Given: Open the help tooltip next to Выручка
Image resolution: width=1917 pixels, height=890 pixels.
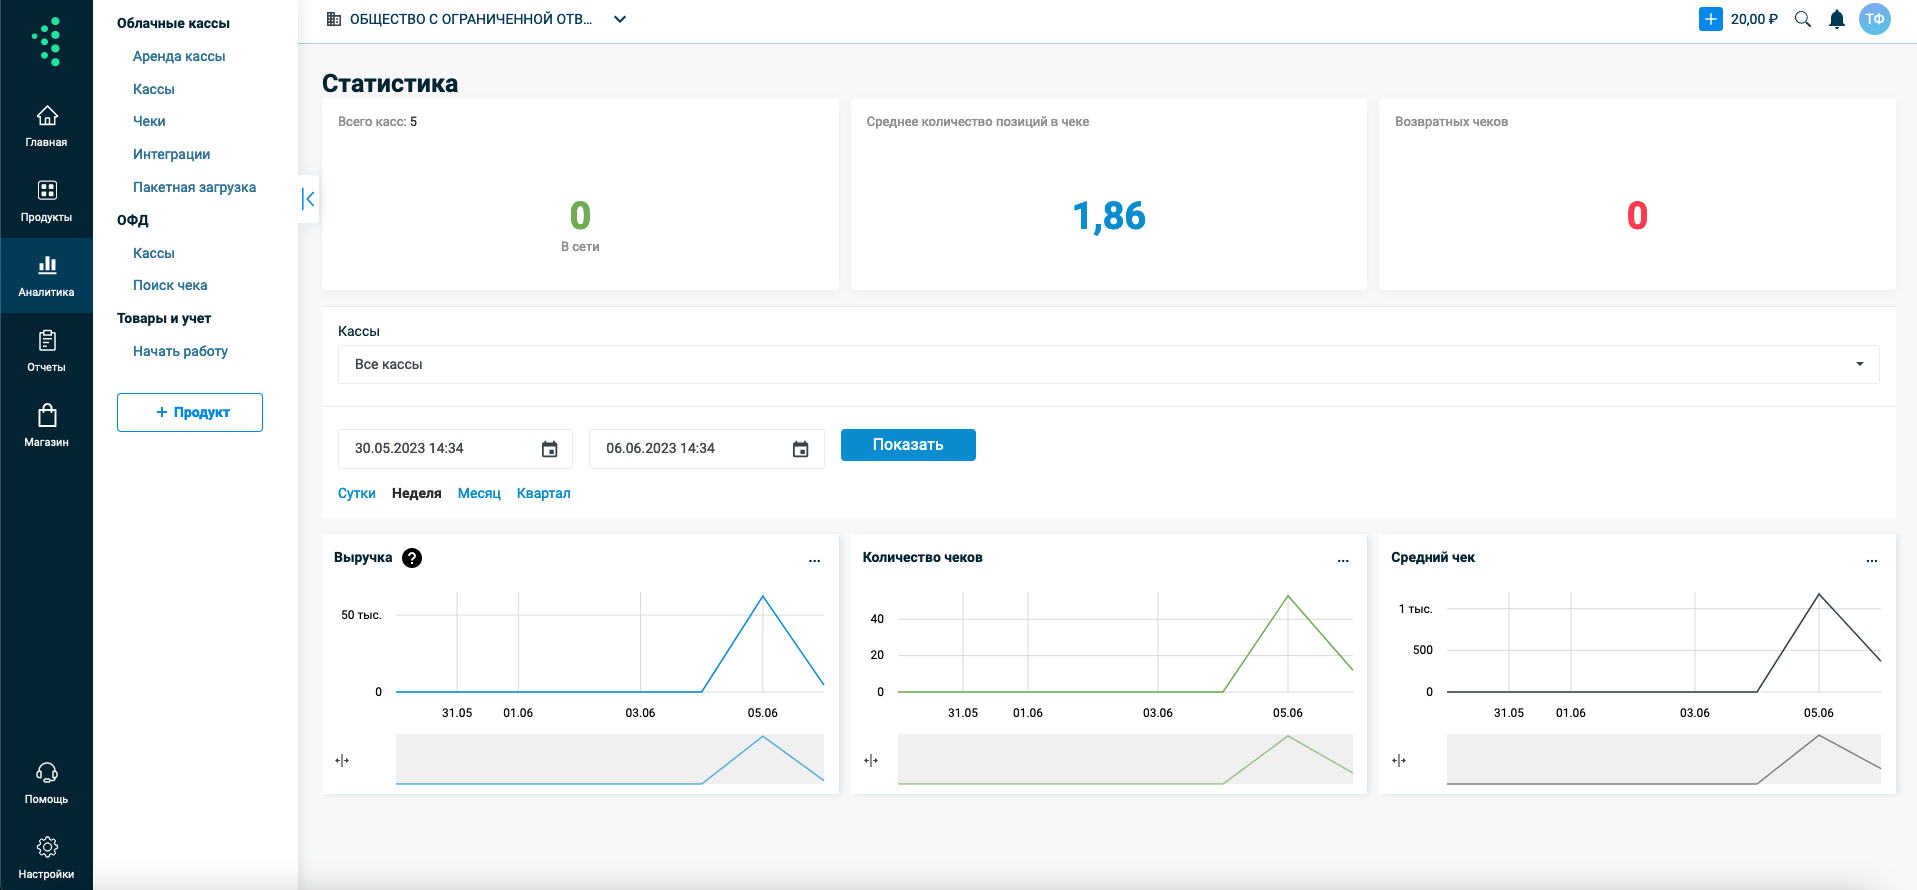Looking at the screenshot, I should pos(412,558).
